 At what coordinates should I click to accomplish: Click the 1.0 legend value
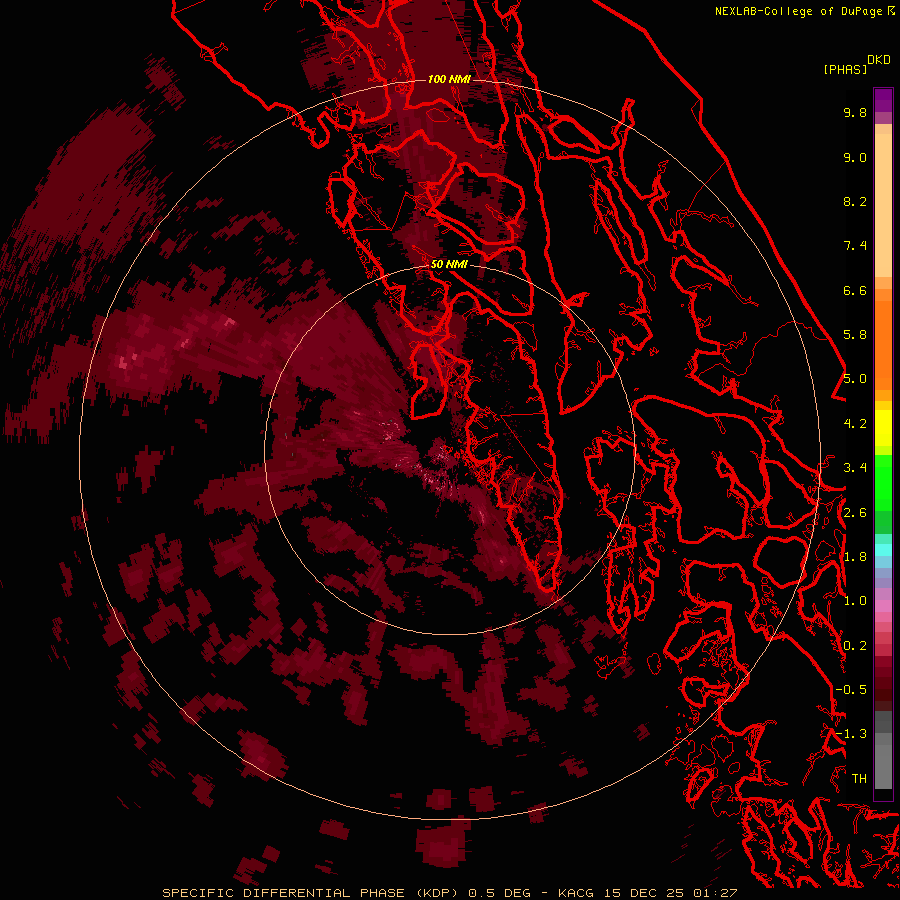coord(855,601)
